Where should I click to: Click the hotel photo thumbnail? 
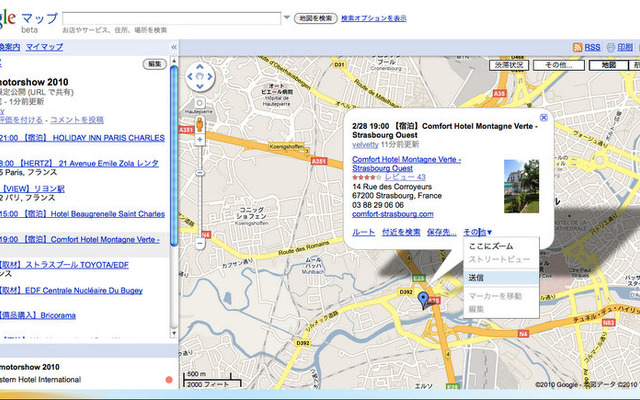click(x=521, y=186)
